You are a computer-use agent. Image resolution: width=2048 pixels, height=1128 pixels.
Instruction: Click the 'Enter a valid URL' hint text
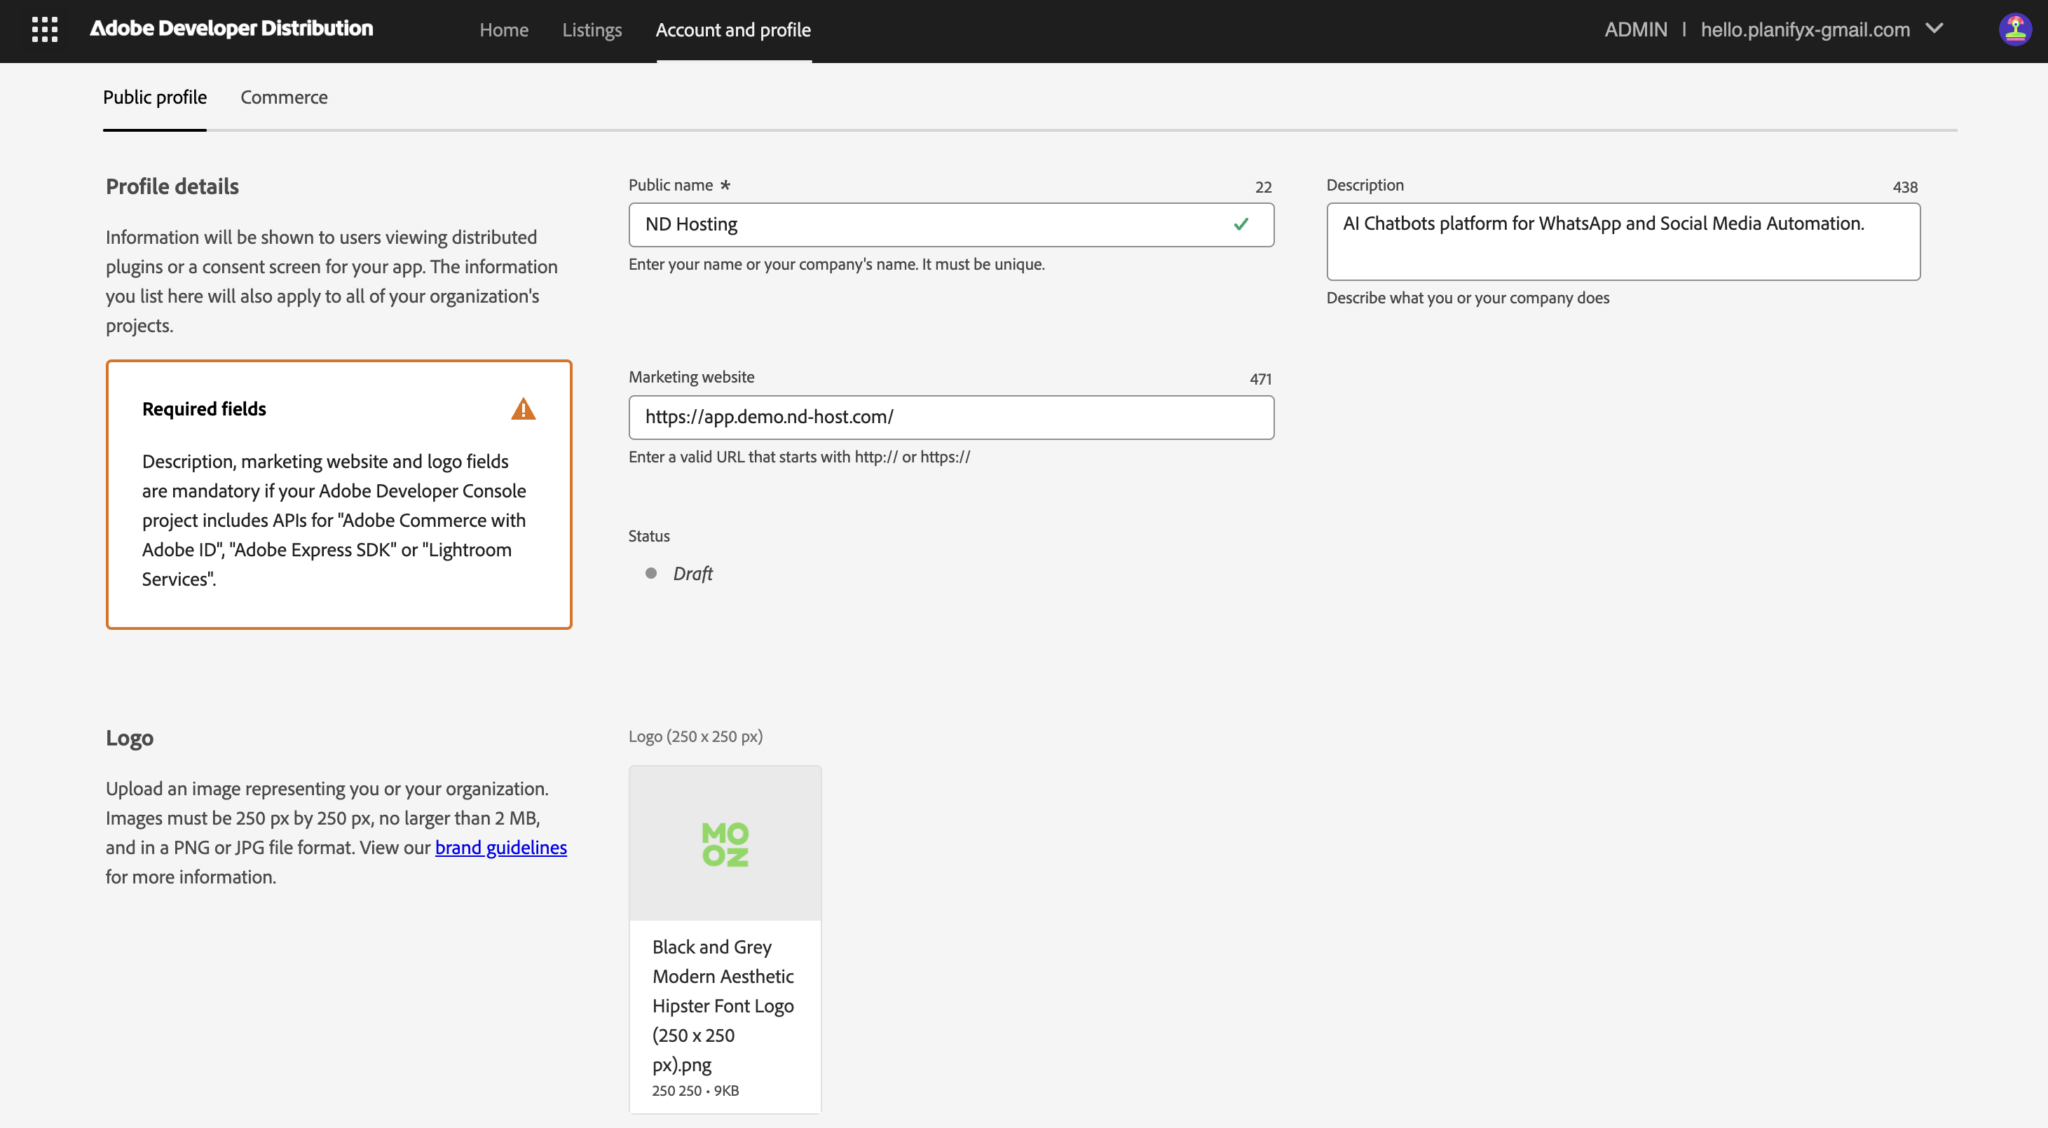pyautogui.click(x=799, y=457)
